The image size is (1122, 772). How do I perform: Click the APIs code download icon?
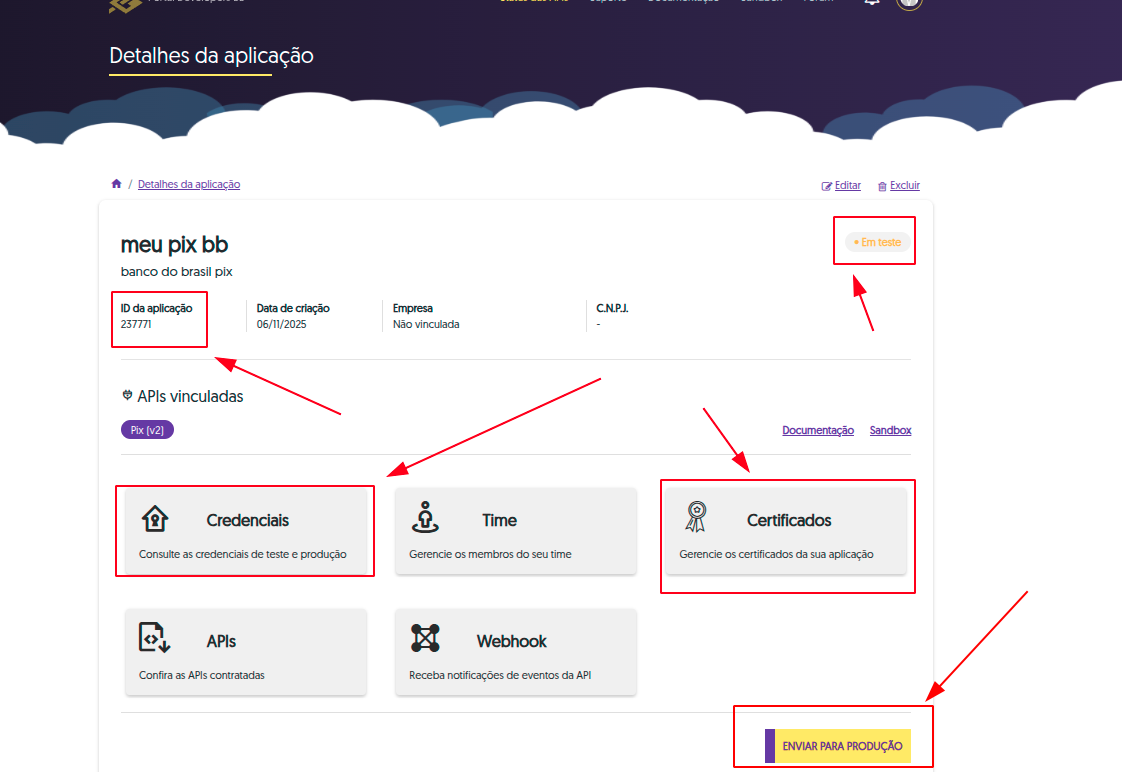tap(155, 639)
